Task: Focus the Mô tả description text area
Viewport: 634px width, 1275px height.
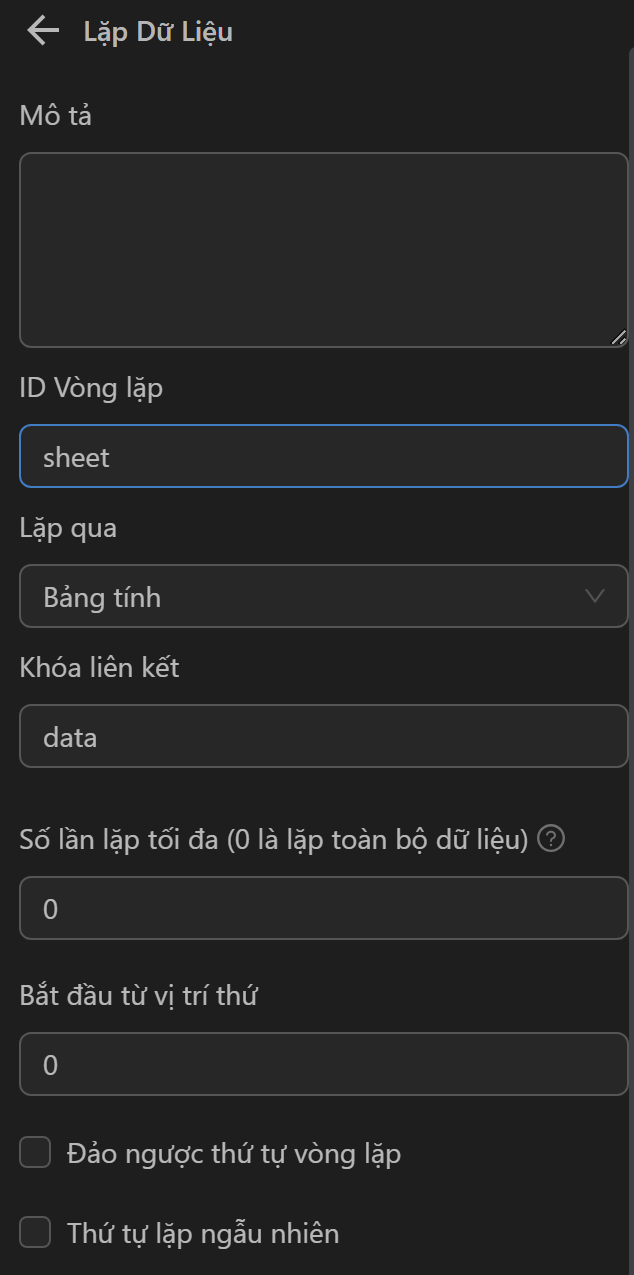Action: 323,250
